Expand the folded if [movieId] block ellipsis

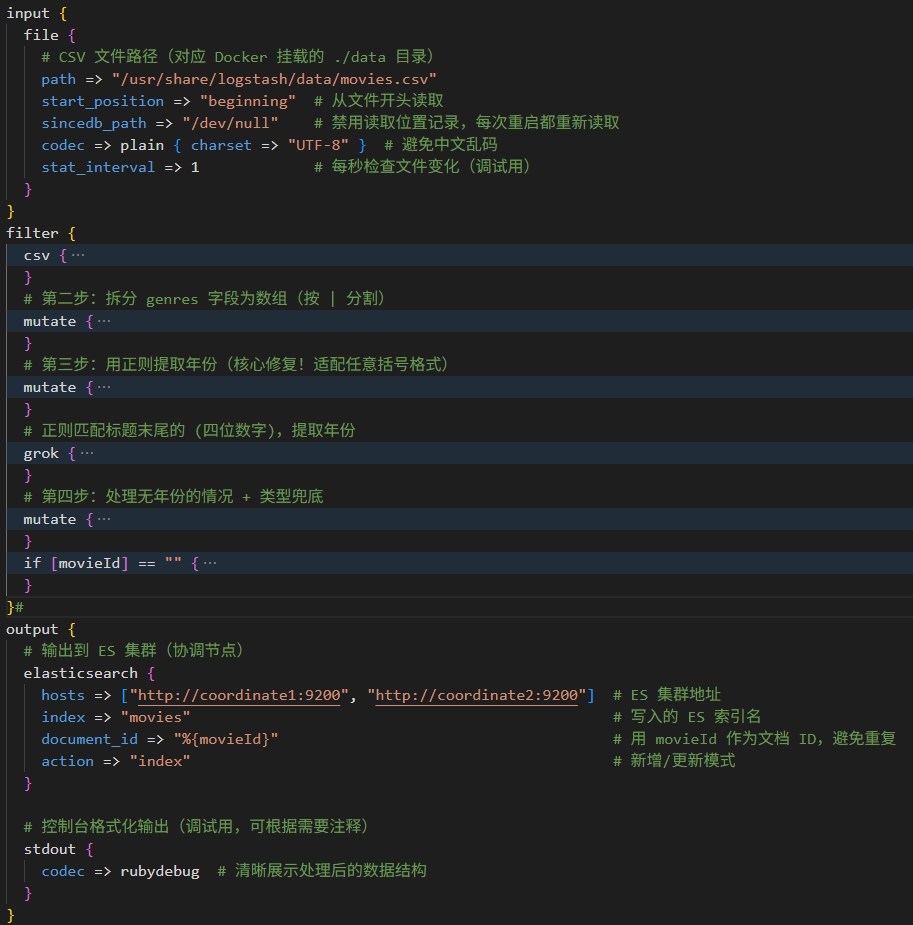point(209,563)
